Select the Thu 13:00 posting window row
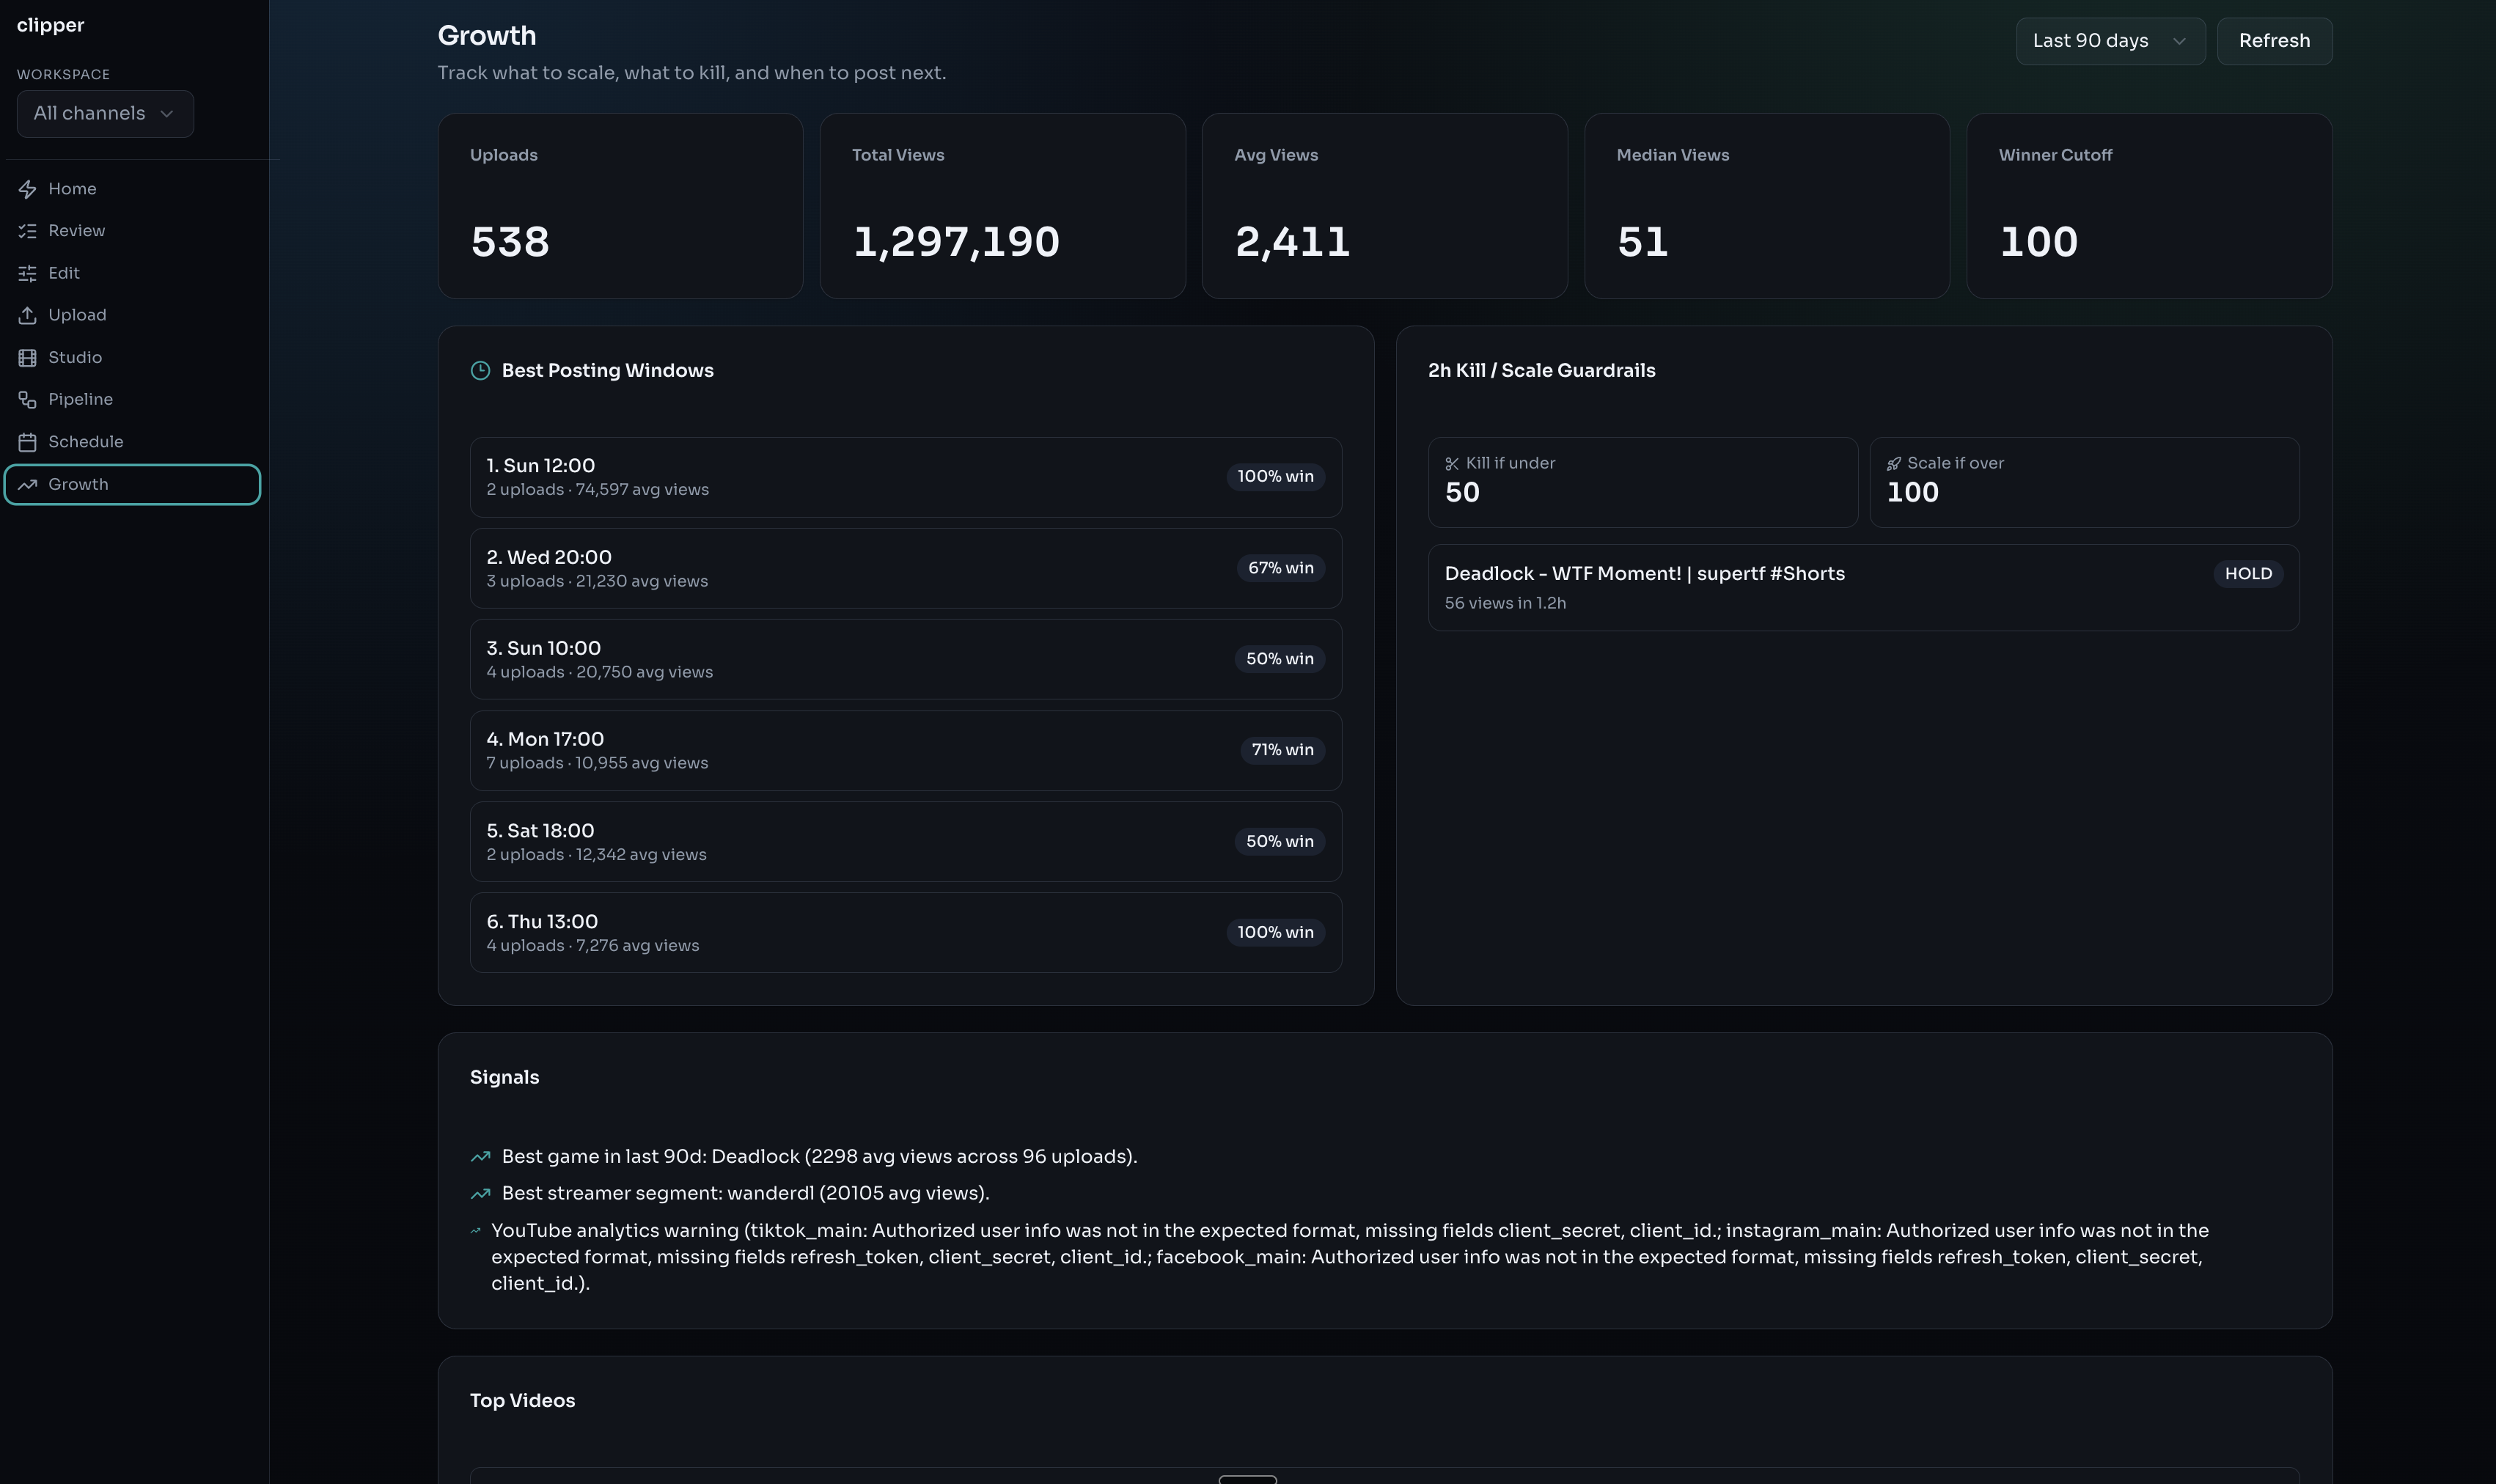The height and width of the screenshot is (1484, 2496). click(905, 933)
